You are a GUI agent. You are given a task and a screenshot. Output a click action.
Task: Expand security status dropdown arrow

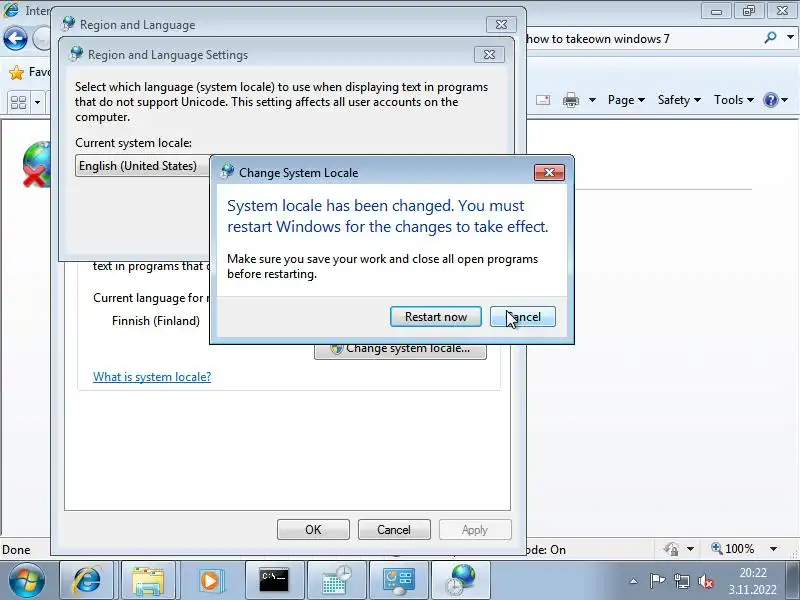click(x=690, y=549)
